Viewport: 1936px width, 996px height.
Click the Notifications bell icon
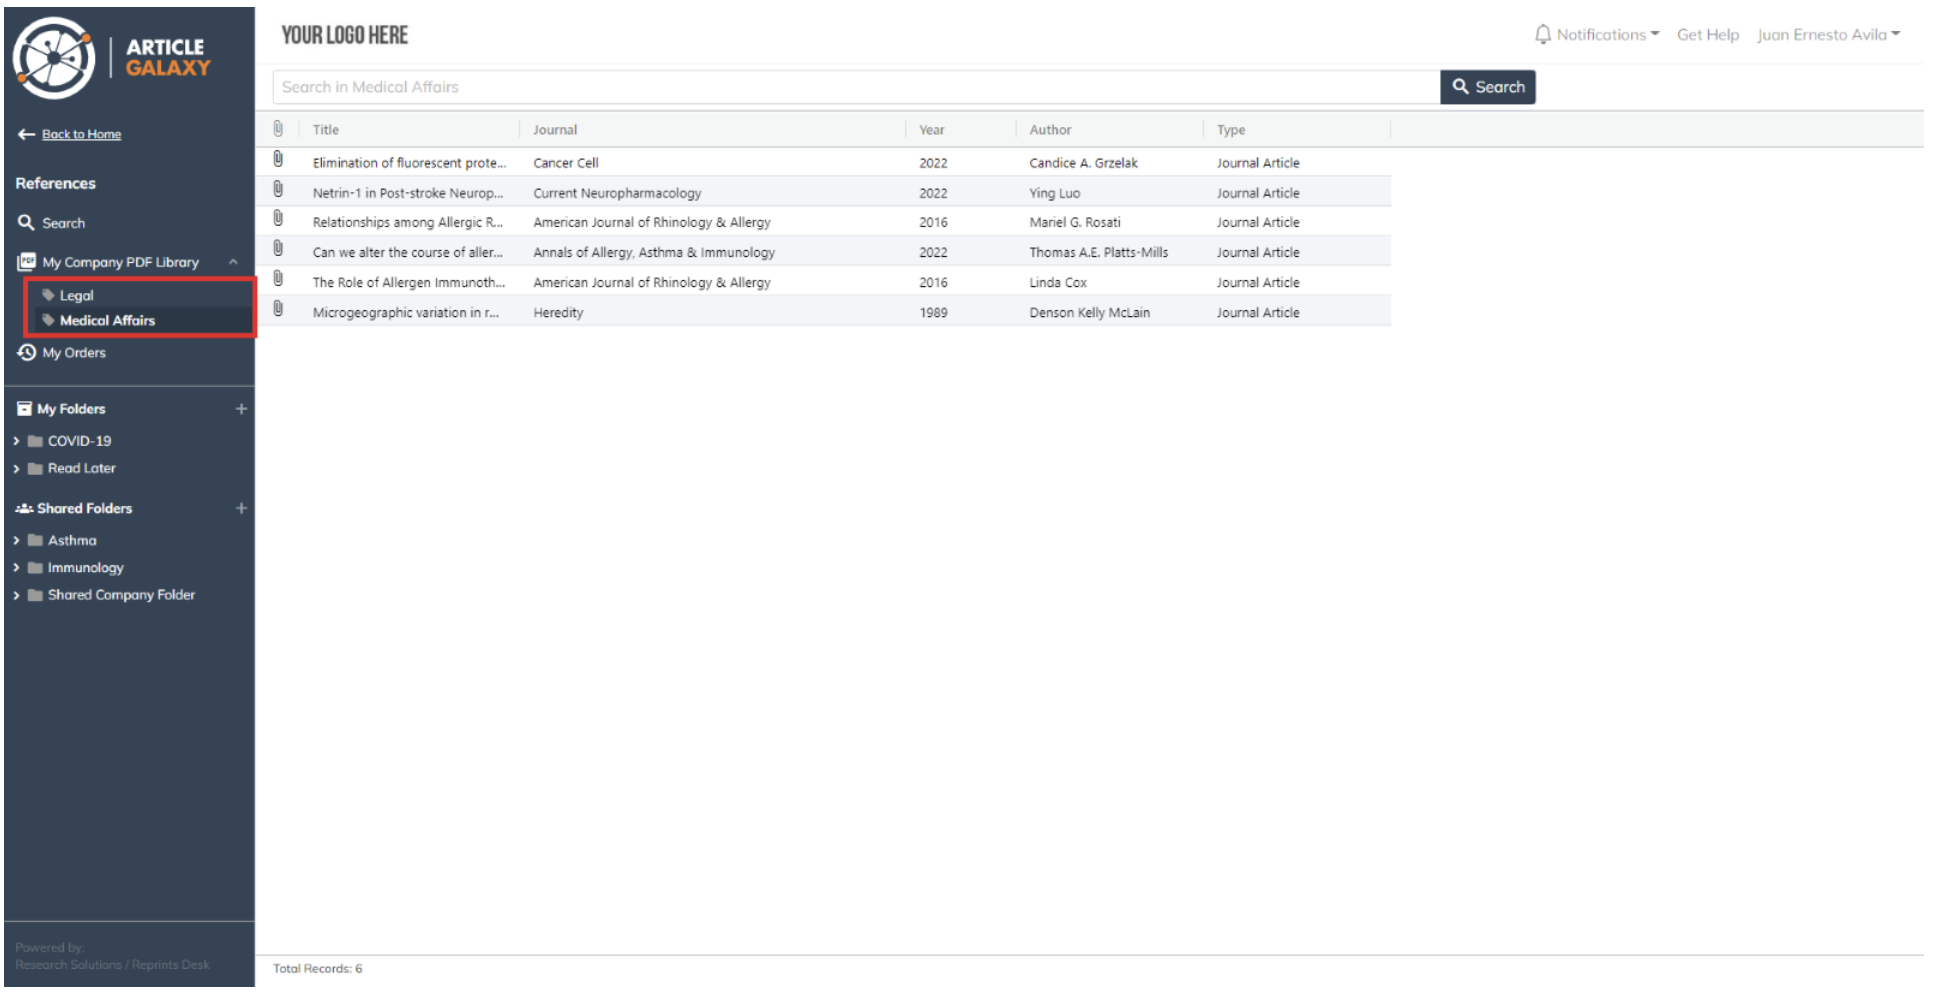pos(1541,33)
